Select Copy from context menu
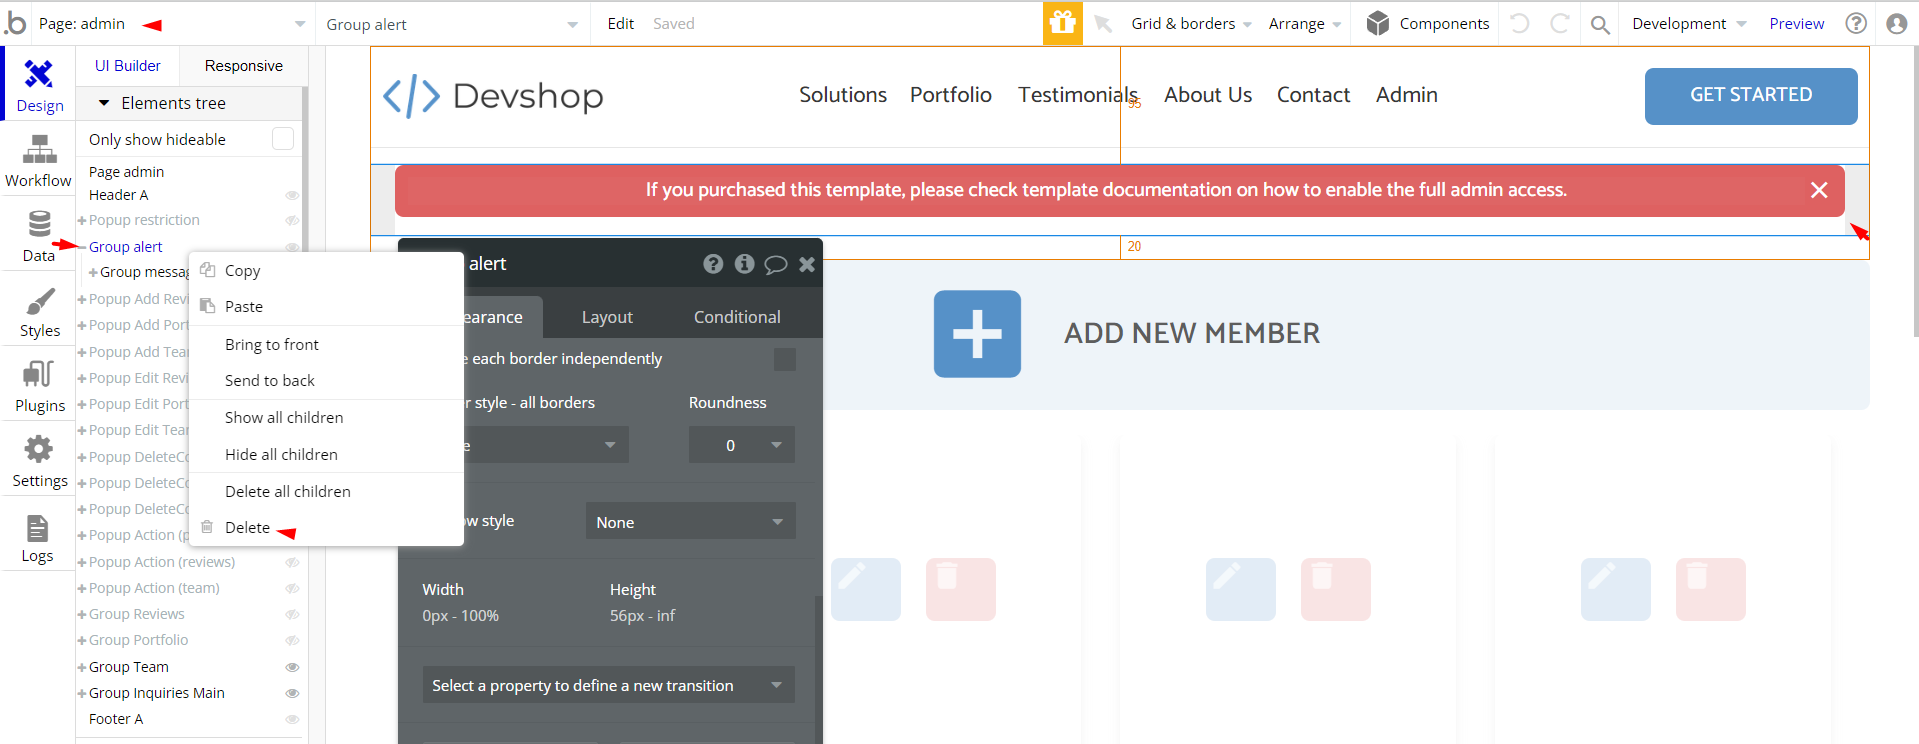 [x=326, y=270]
